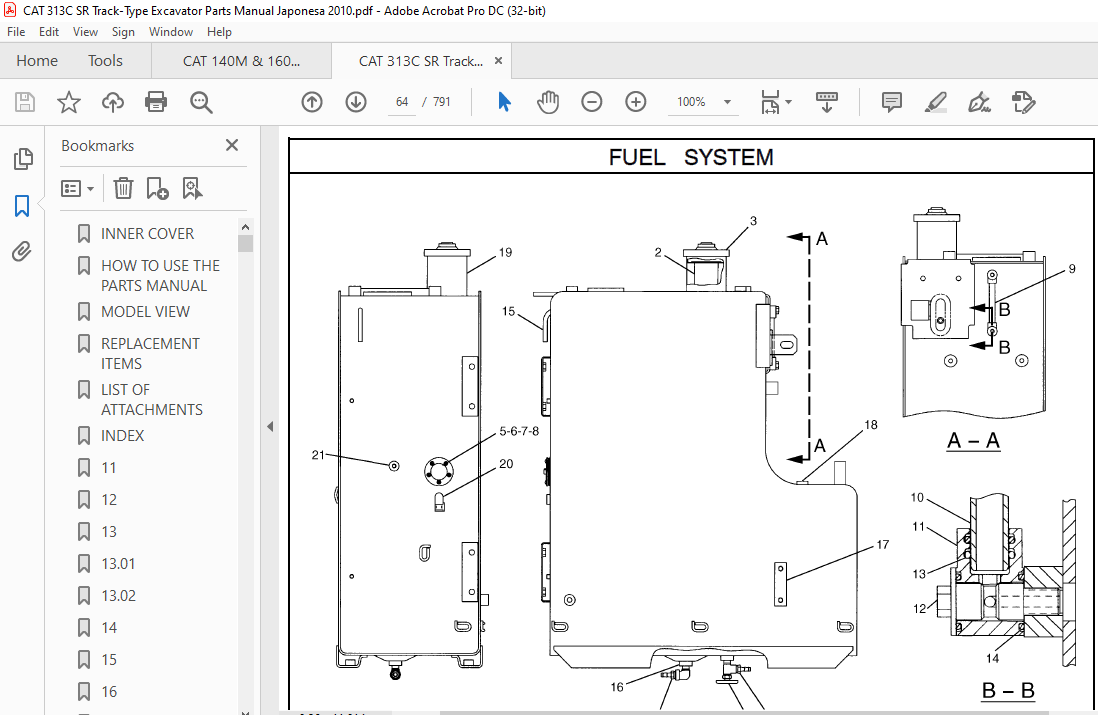This screenshot has width=1098, height=715.
Task: Switch to CAT 140M & 160 document tab
Action: point(242,61)
